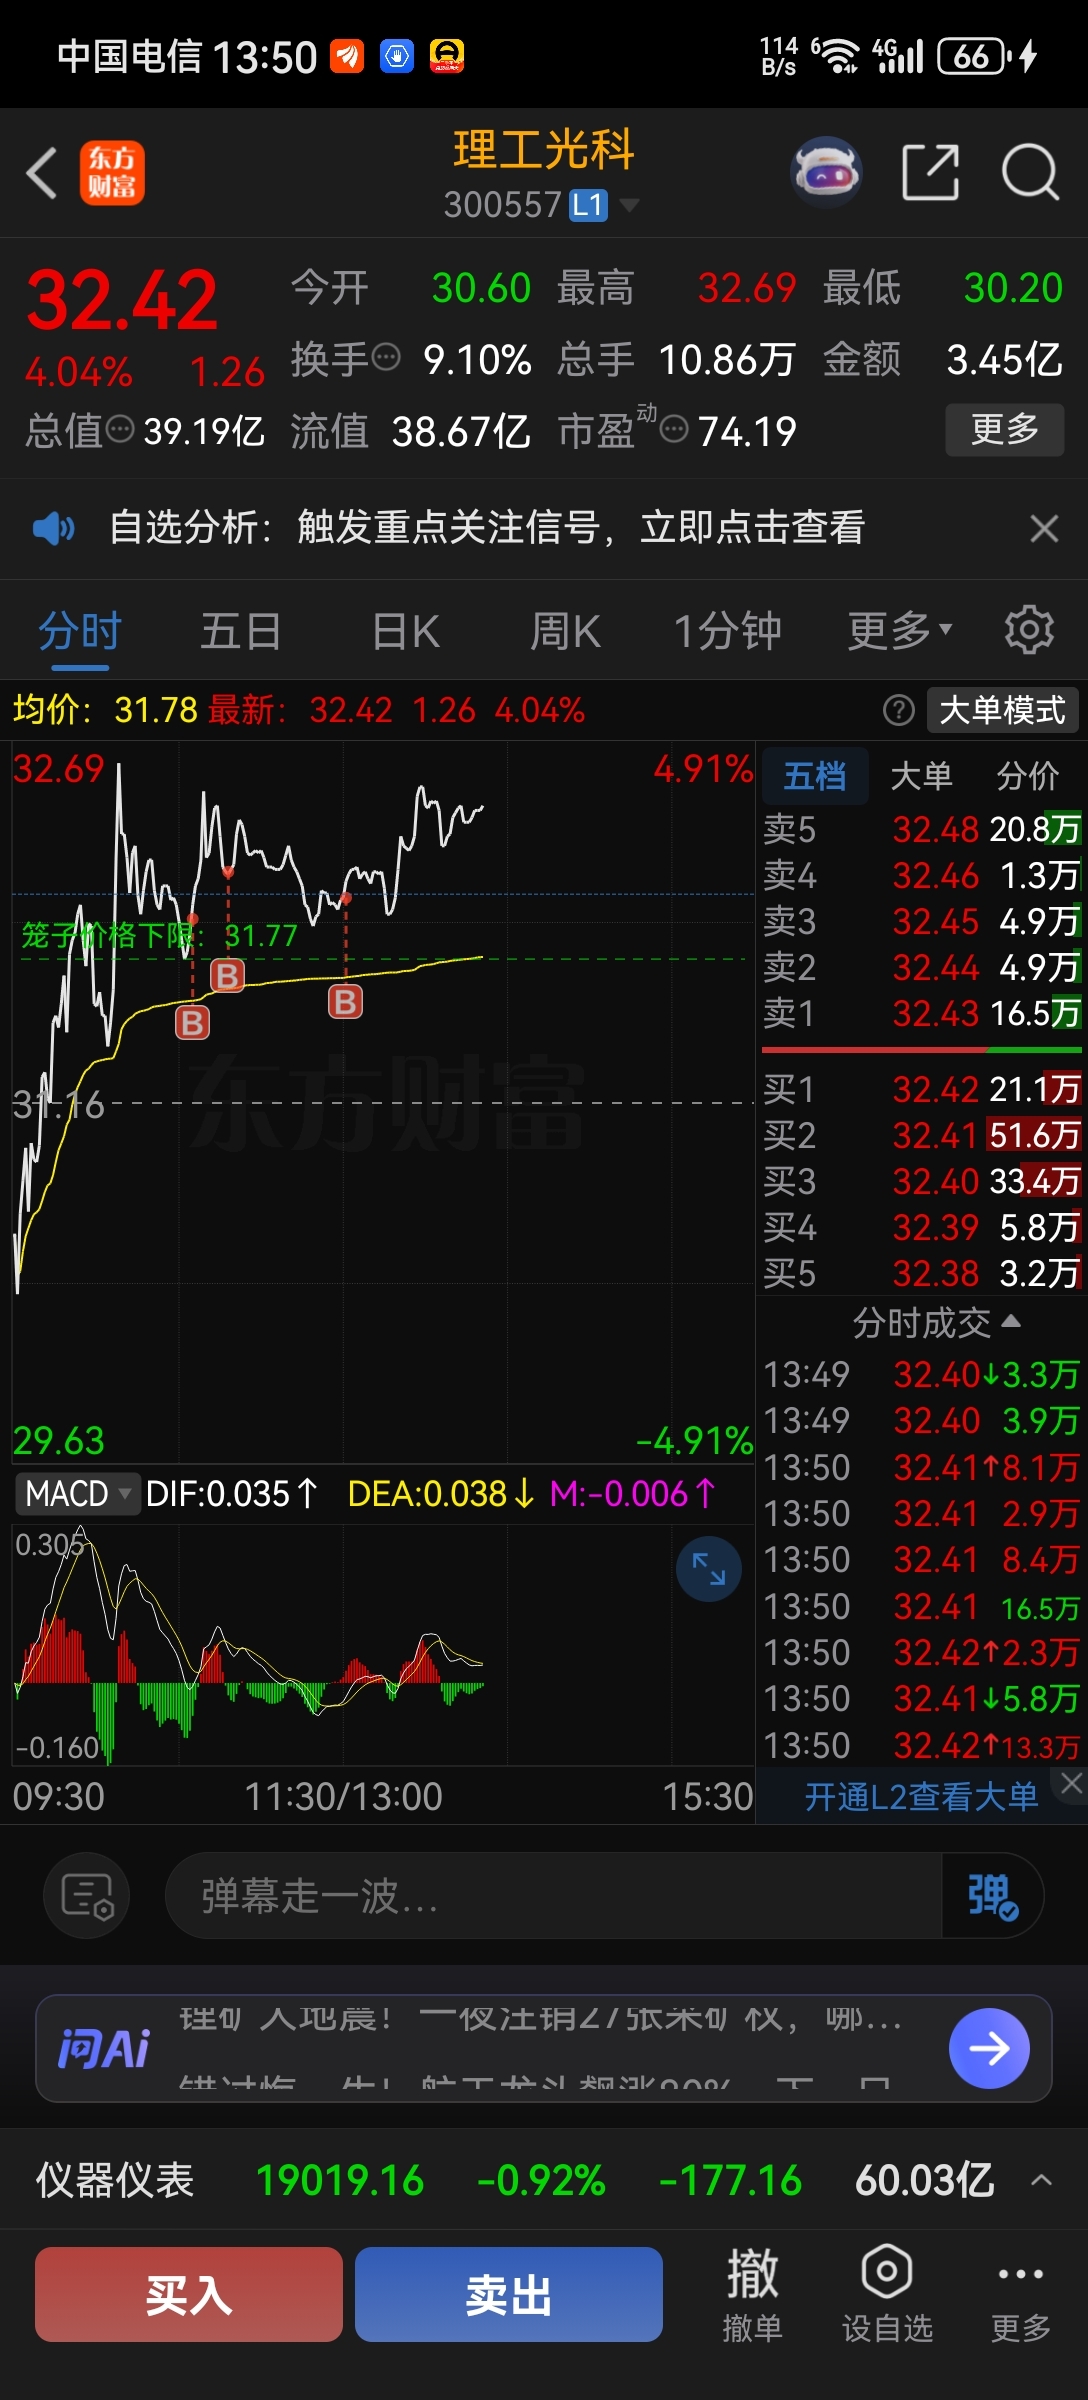Tap the 理工光科 stock title

(544, 150)
